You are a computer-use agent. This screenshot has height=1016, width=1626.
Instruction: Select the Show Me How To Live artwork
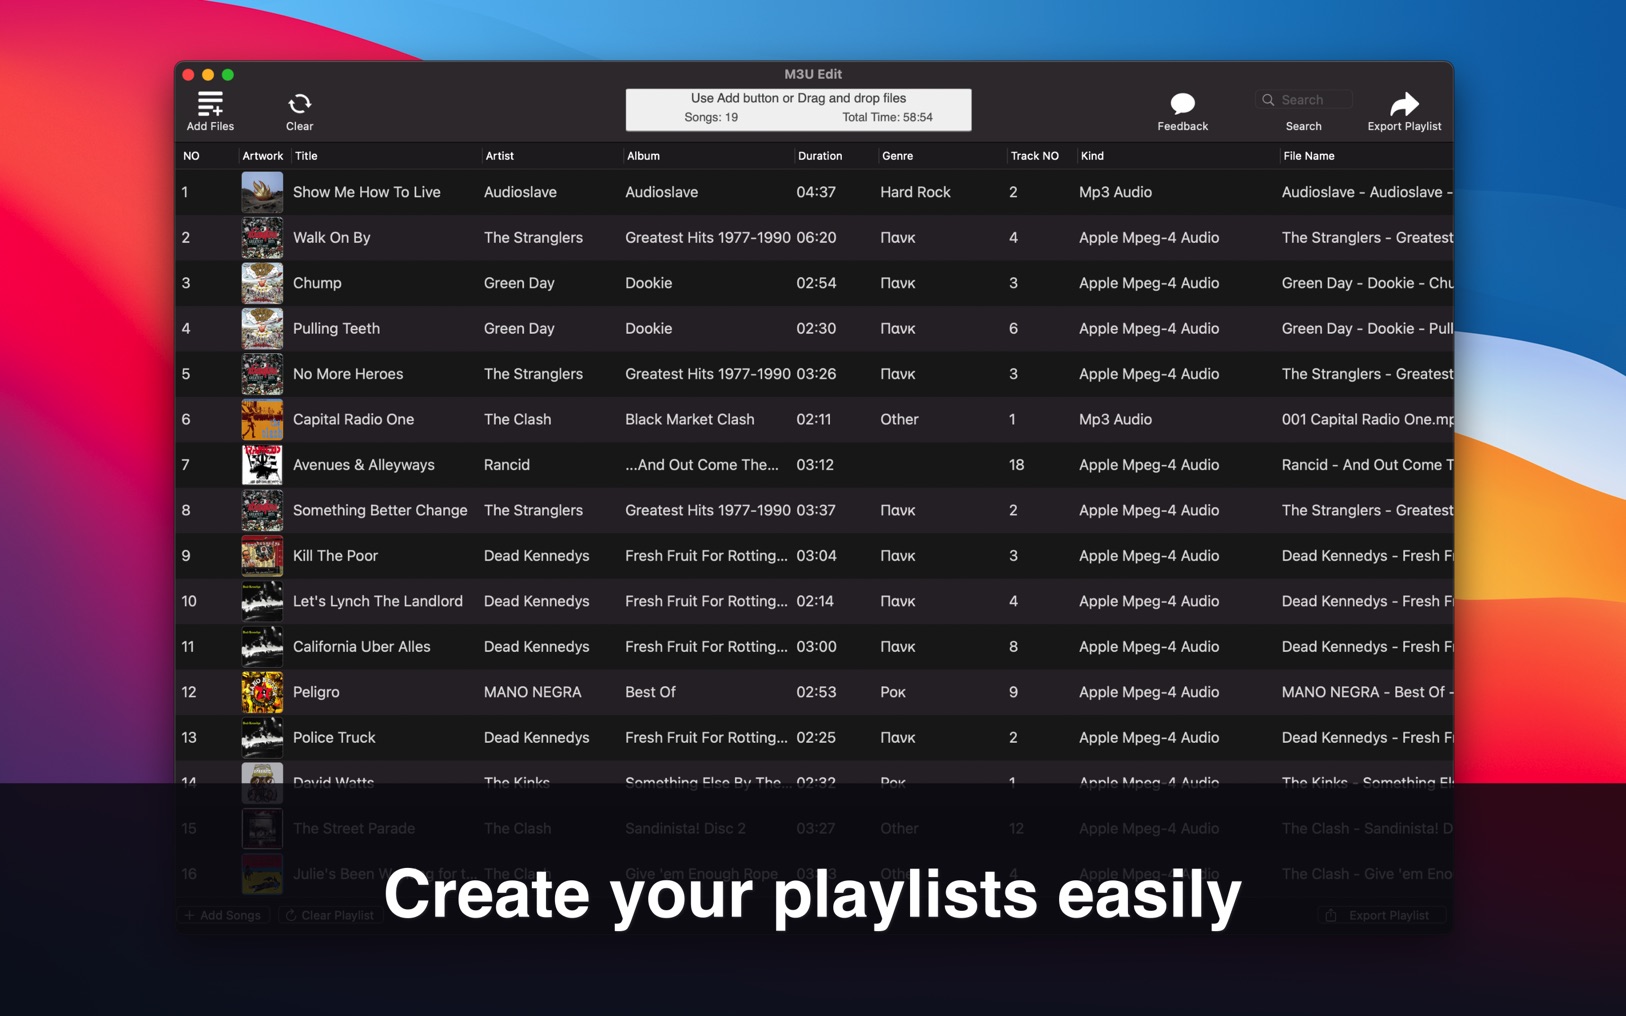pos(262,192)
